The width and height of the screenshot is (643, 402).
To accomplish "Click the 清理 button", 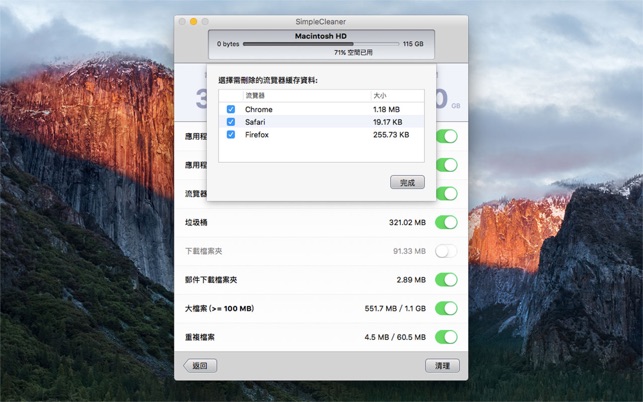I will tap(442, 365).
